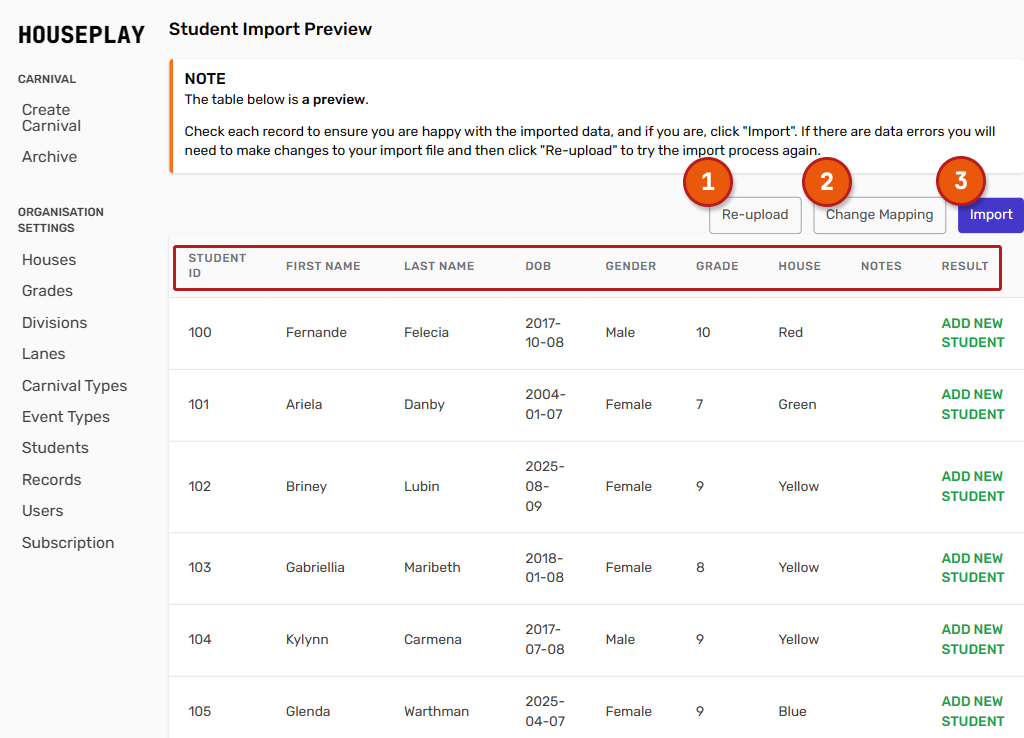Click the blue Import button

[990, 215]
